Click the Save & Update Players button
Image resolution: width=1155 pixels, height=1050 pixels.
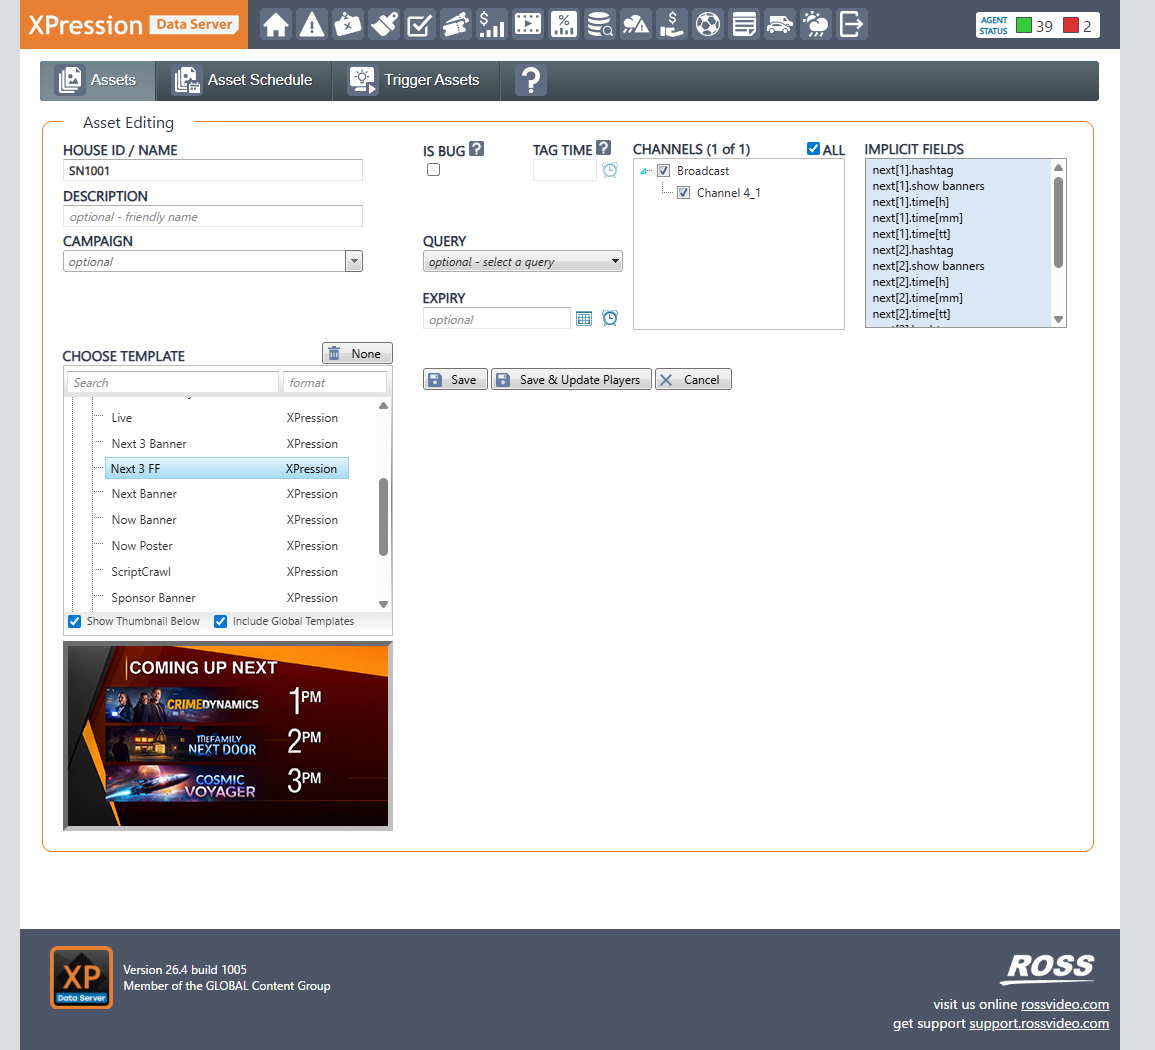pyautogui.click(x=570, y=380)
